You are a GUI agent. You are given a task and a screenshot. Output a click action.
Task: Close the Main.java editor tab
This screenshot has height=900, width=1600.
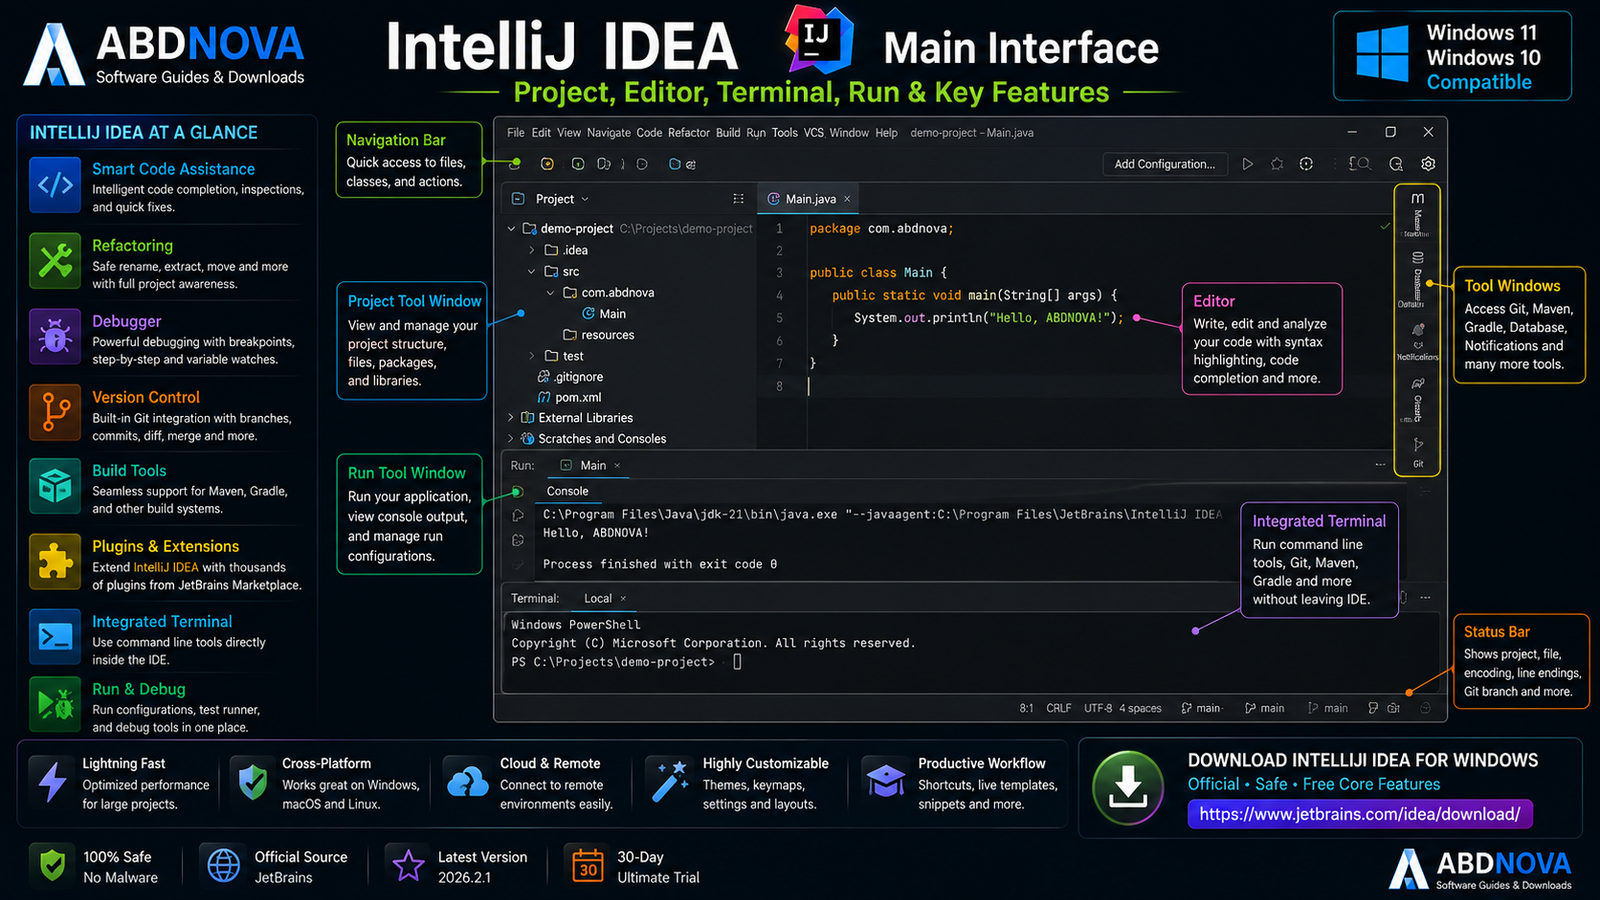[x=847, y=199]
